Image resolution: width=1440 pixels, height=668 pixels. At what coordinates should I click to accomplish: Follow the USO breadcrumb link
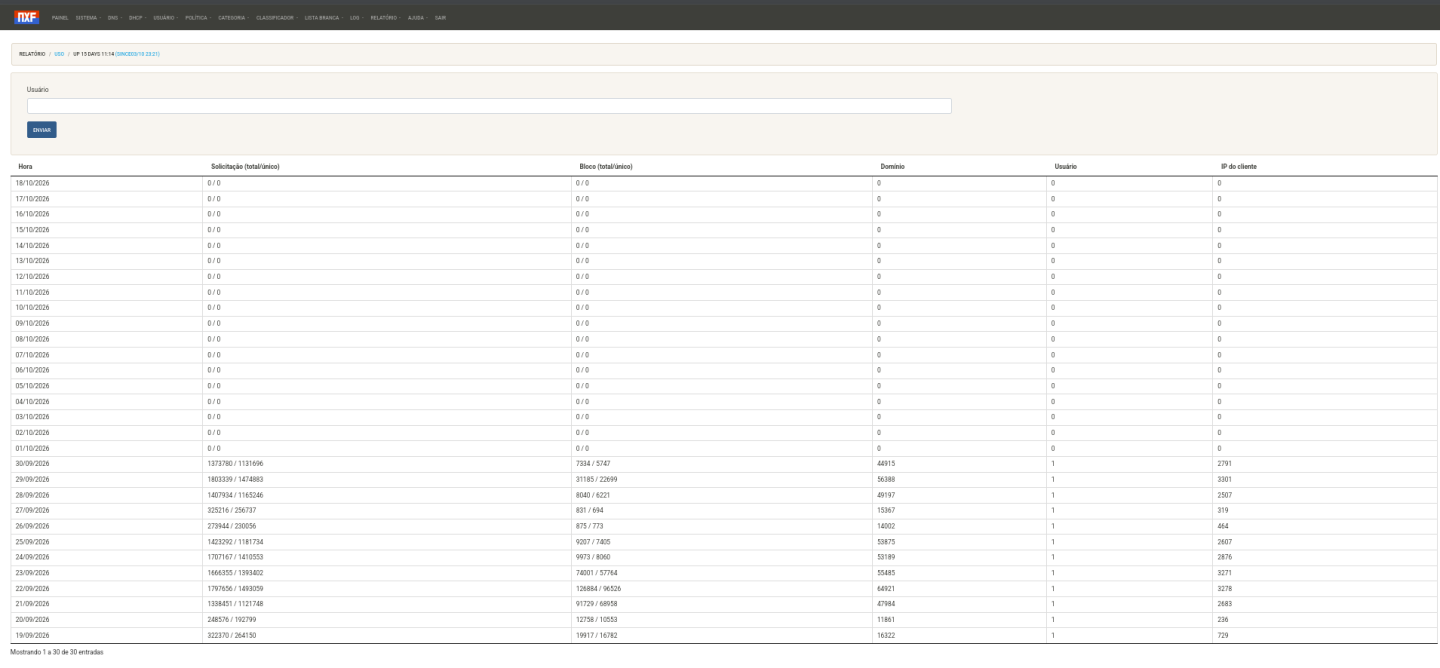[x=59, y=54]
